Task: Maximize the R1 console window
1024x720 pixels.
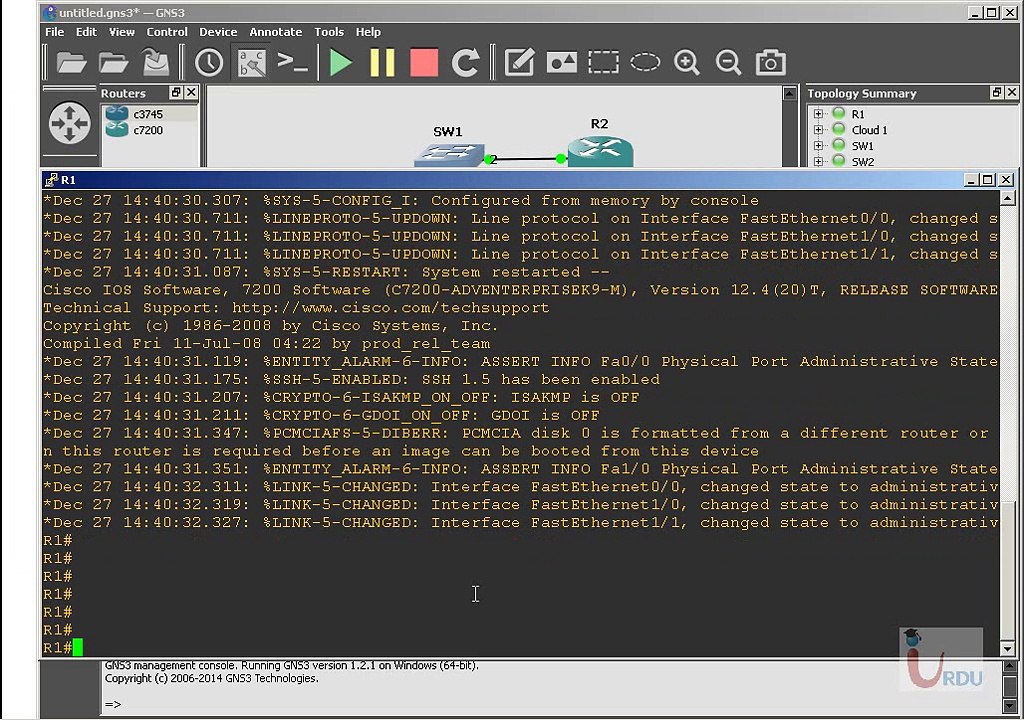Action: pyautogui.click(x=988, y=180)
